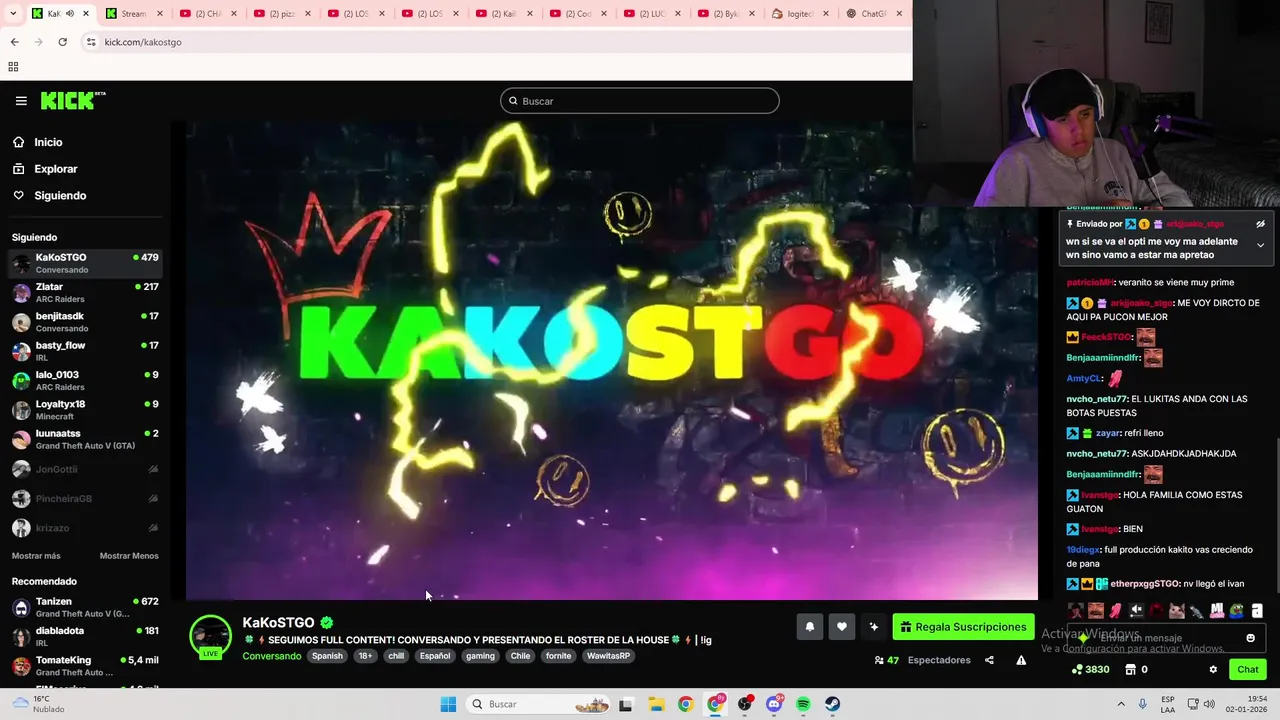The image size is (1280, 720).
Task: Open the chat shop icon showing 0
Action: point(1131,670)
